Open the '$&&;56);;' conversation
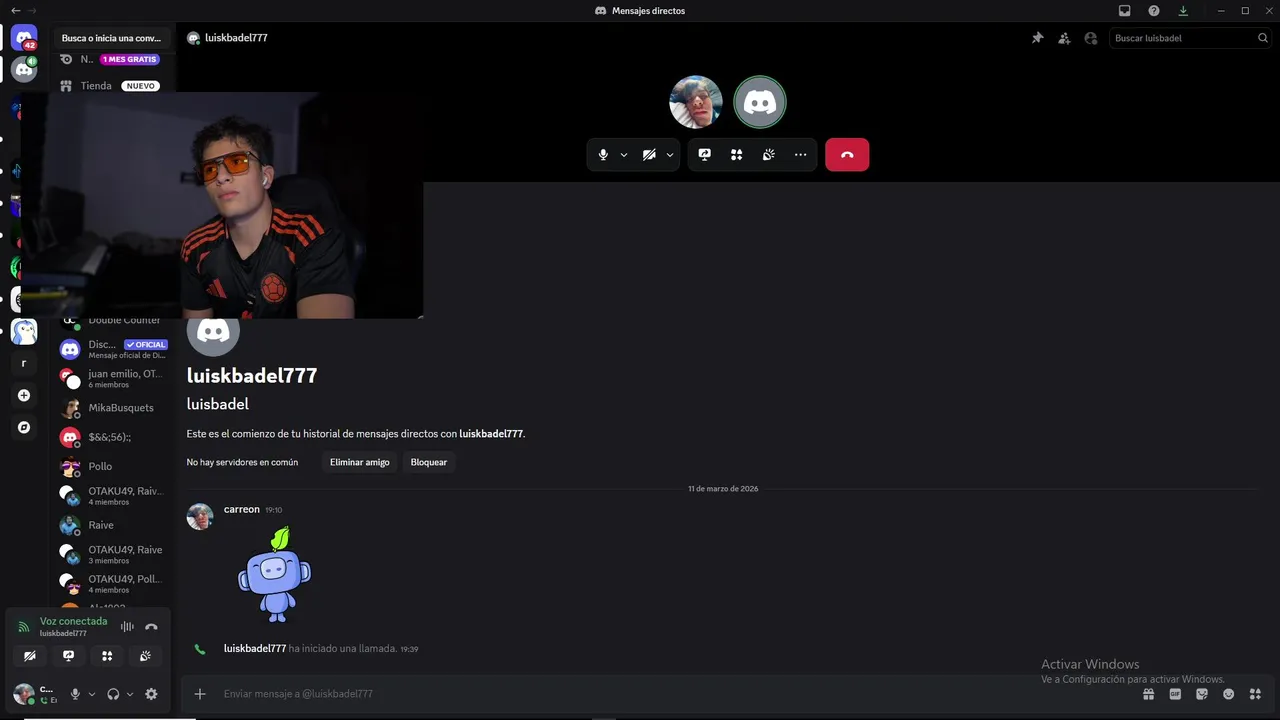 [x=112, y=437]
